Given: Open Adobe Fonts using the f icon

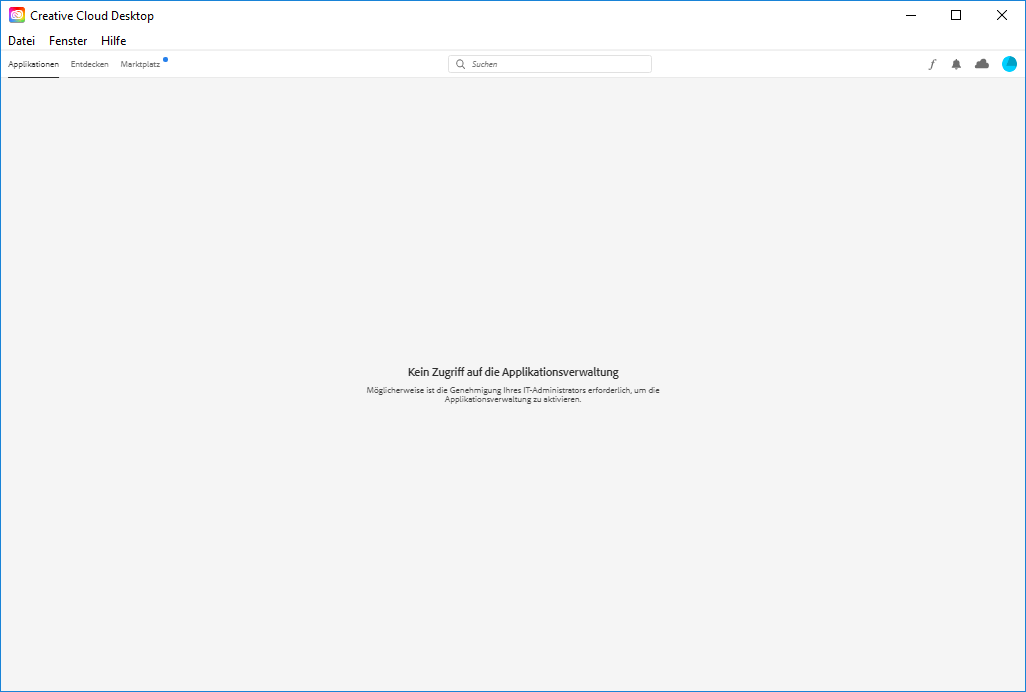Looking at the screenshot, I should 932,63.
